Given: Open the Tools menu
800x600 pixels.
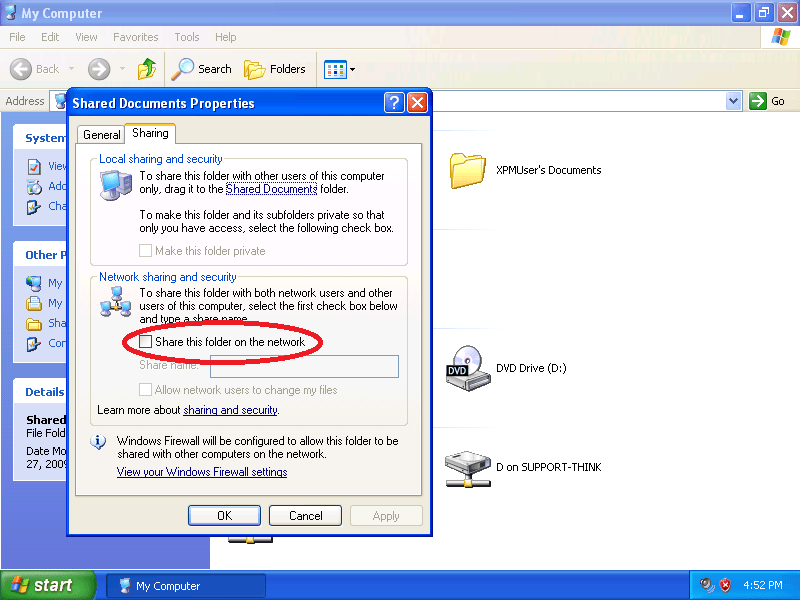Looking at the screenshot, I should (x=187, y=37).
